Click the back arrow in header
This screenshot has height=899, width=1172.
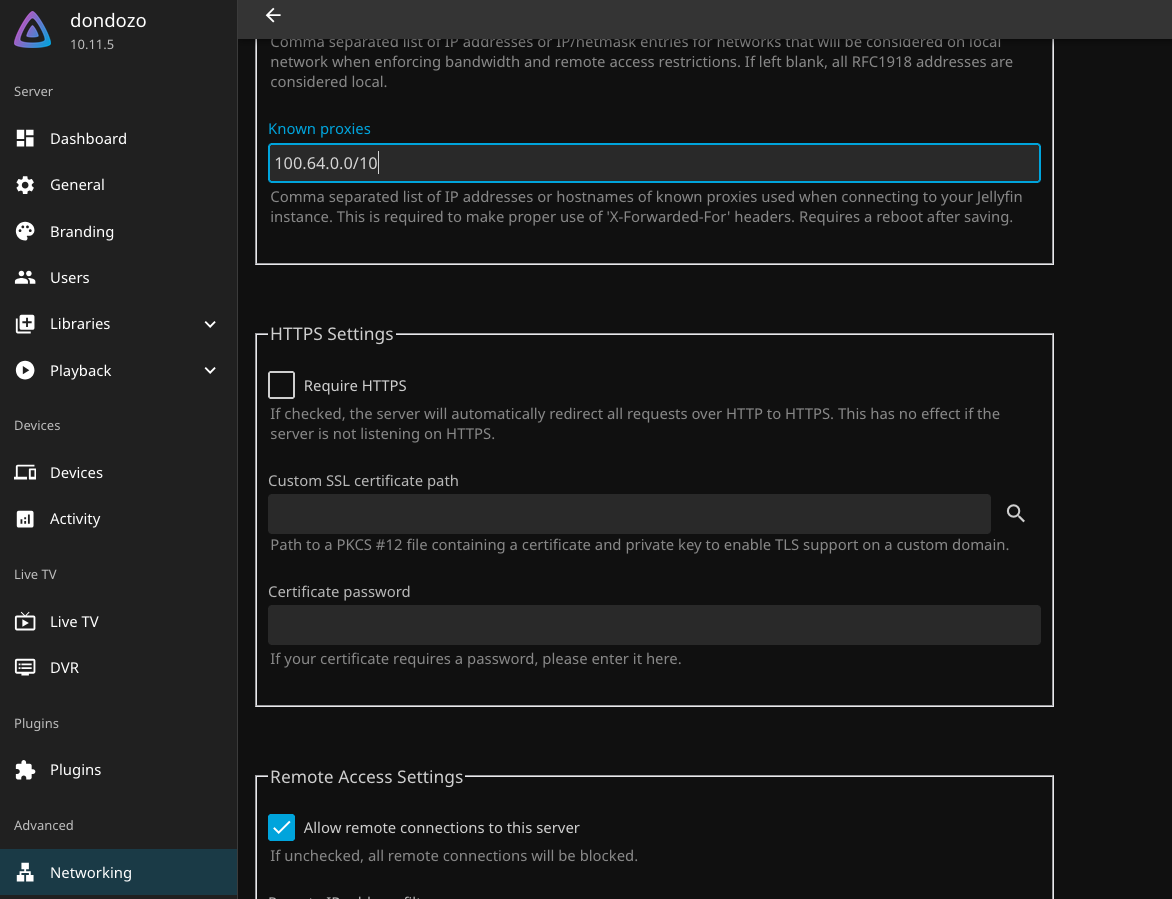pos(273,15)
